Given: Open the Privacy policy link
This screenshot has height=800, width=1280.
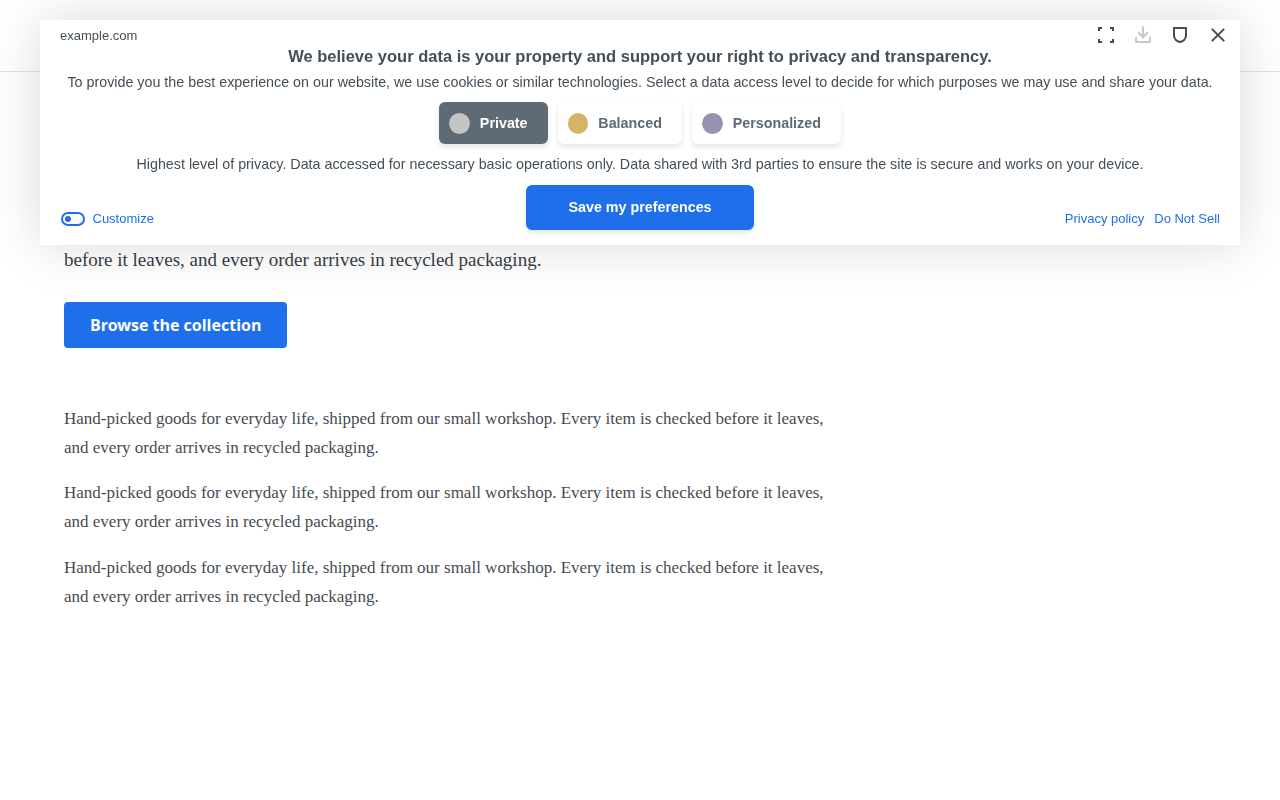Looking at the screenshot, I should pos(1104,219).
